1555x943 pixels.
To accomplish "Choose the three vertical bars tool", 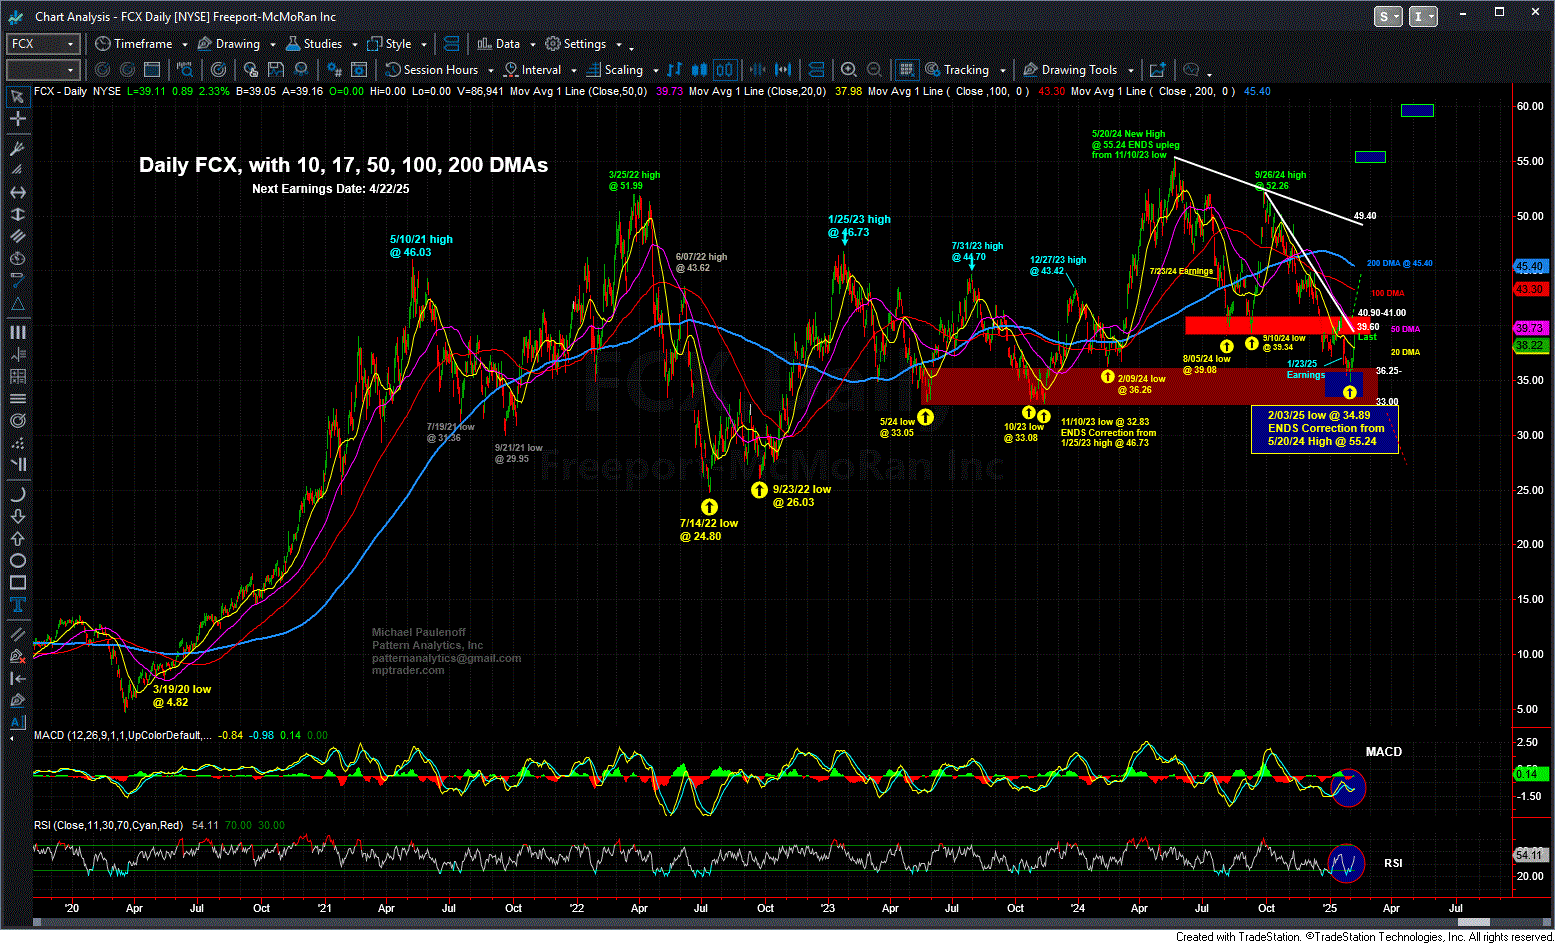I will pos(17,332).
